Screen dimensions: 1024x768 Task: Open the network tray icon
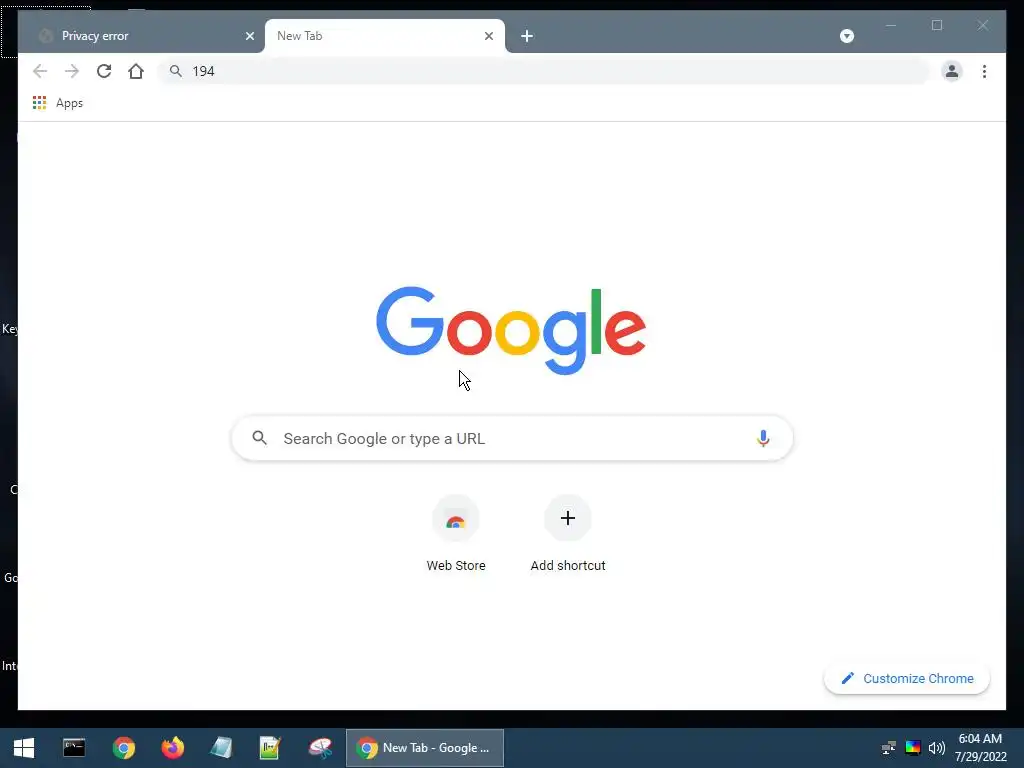point(889,748)
